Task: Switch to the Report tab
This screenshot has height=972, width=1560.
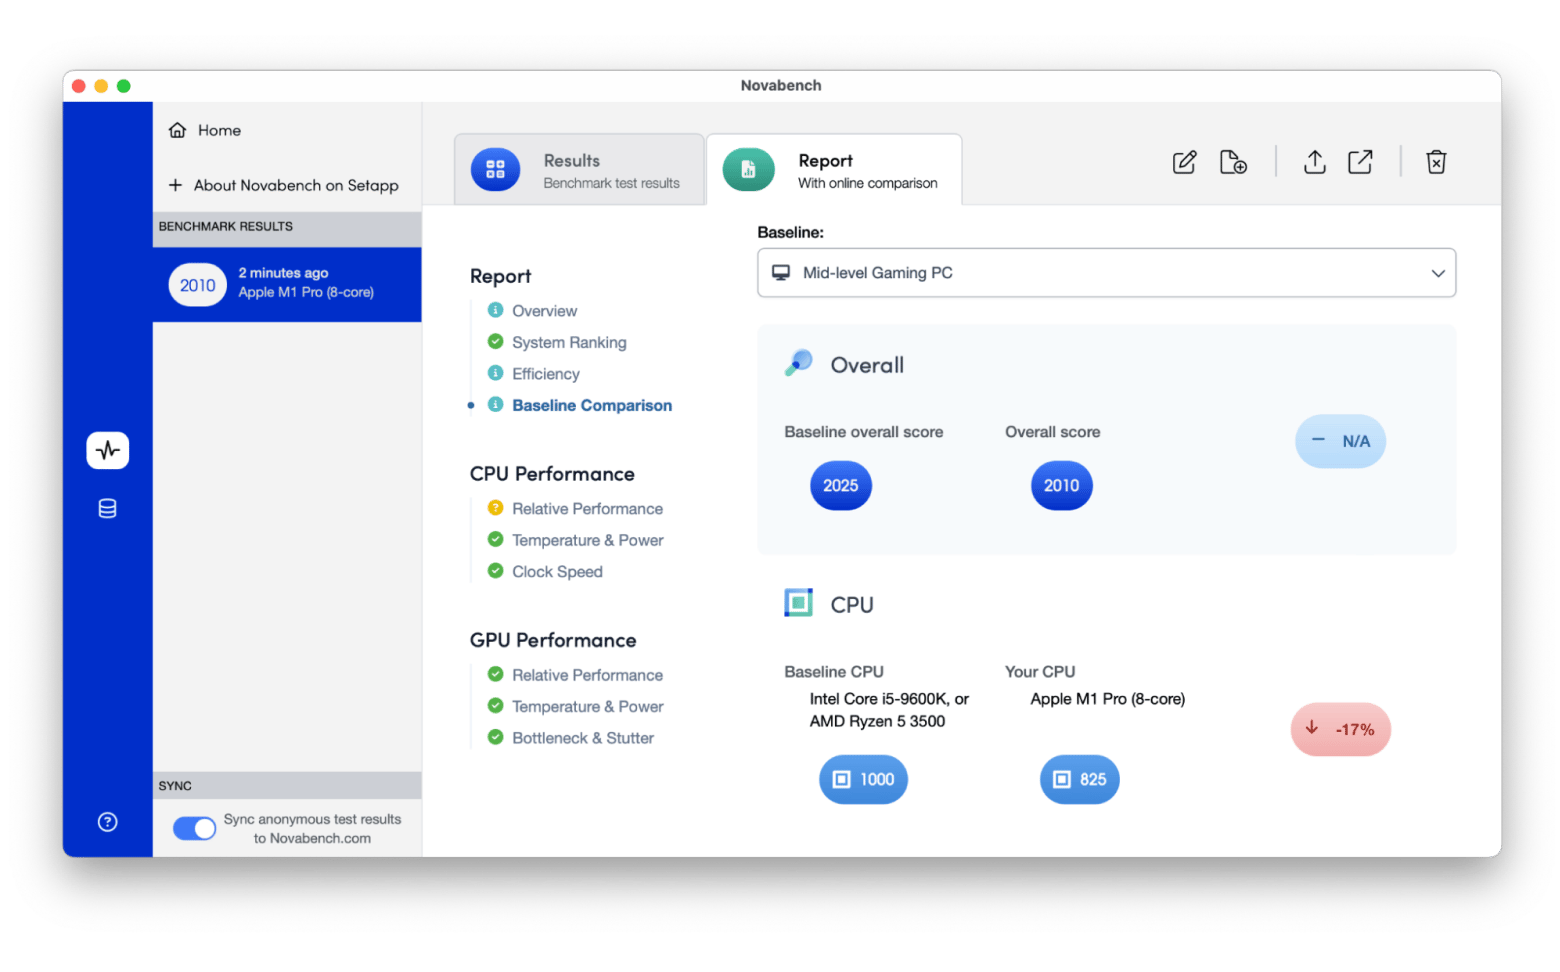Action: point(834,170)
